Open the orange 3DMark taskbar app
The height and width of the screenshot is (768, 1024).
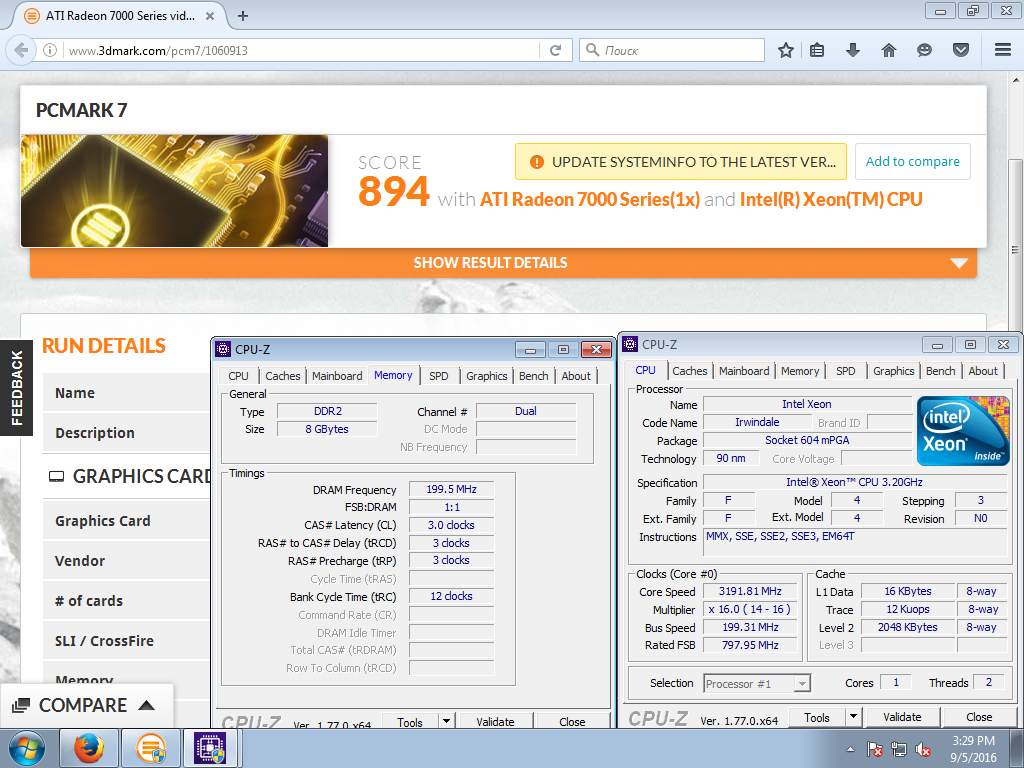pos(151,748)
